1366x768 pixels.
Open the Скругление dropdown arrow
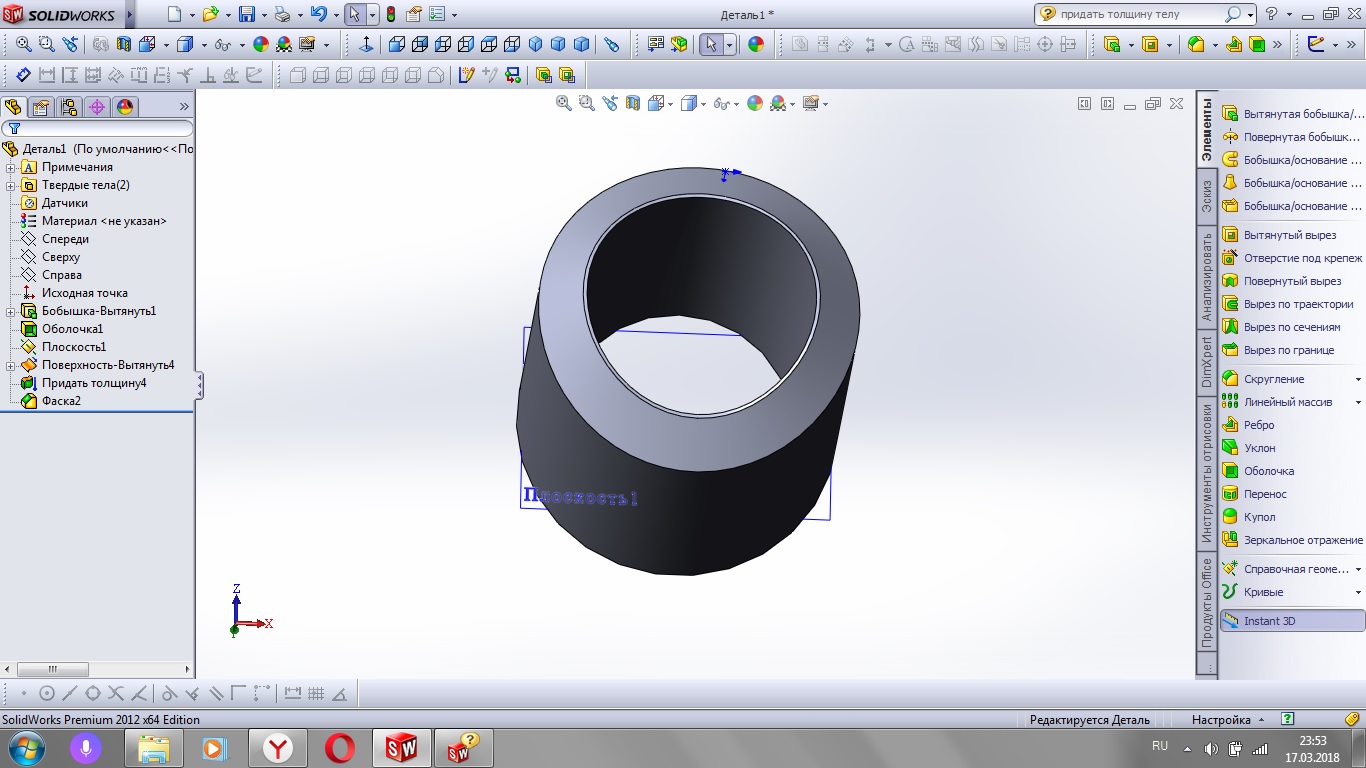(x=1357, y=380)
